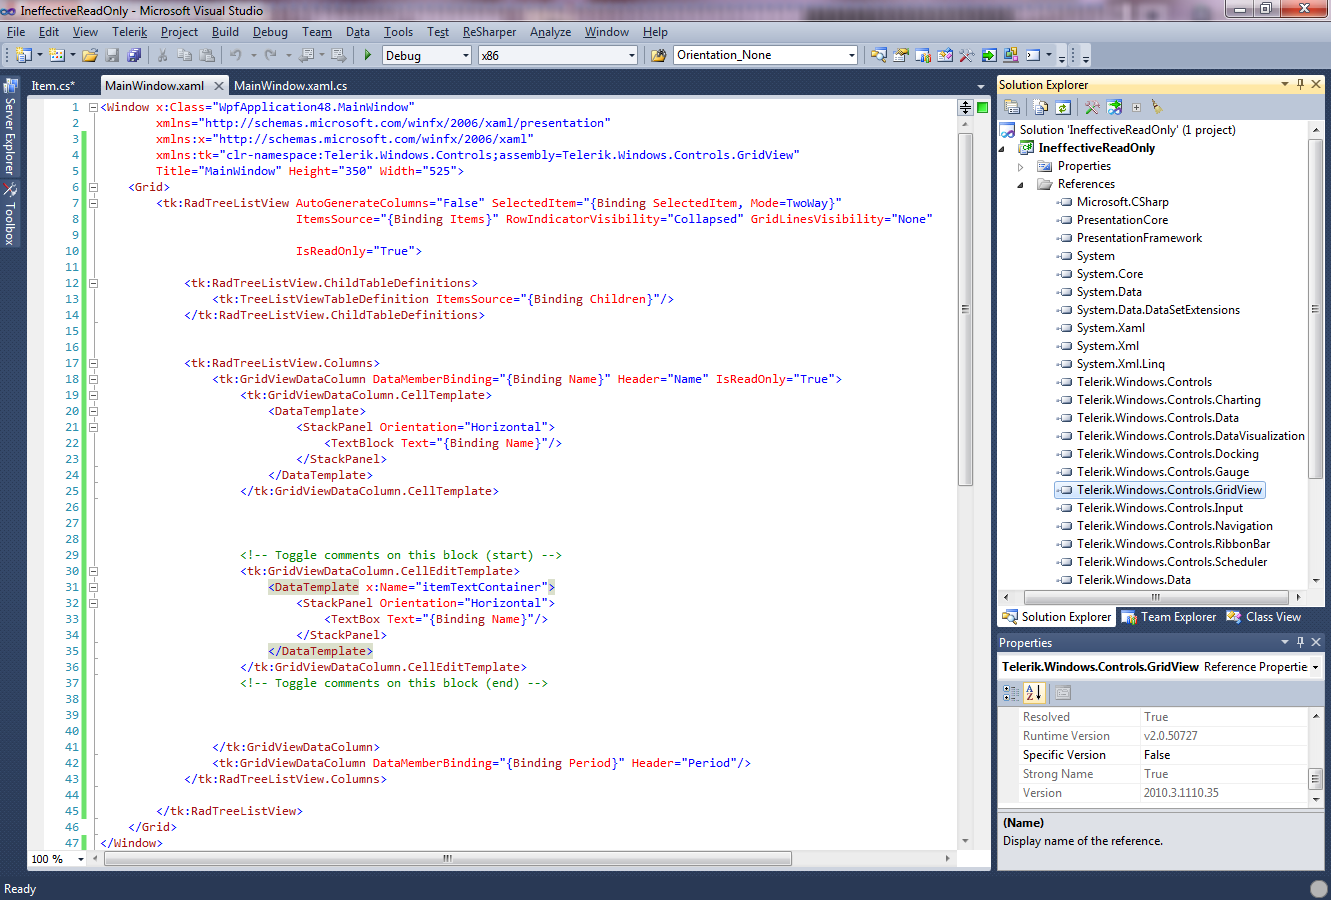Toggle Alphabetical sort in Properties panel

(1034, 692)
